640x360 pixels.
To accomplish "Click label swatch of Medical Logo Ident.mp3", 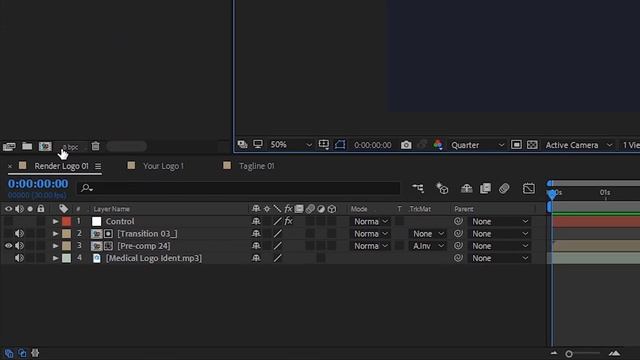I will pos(66,258).
